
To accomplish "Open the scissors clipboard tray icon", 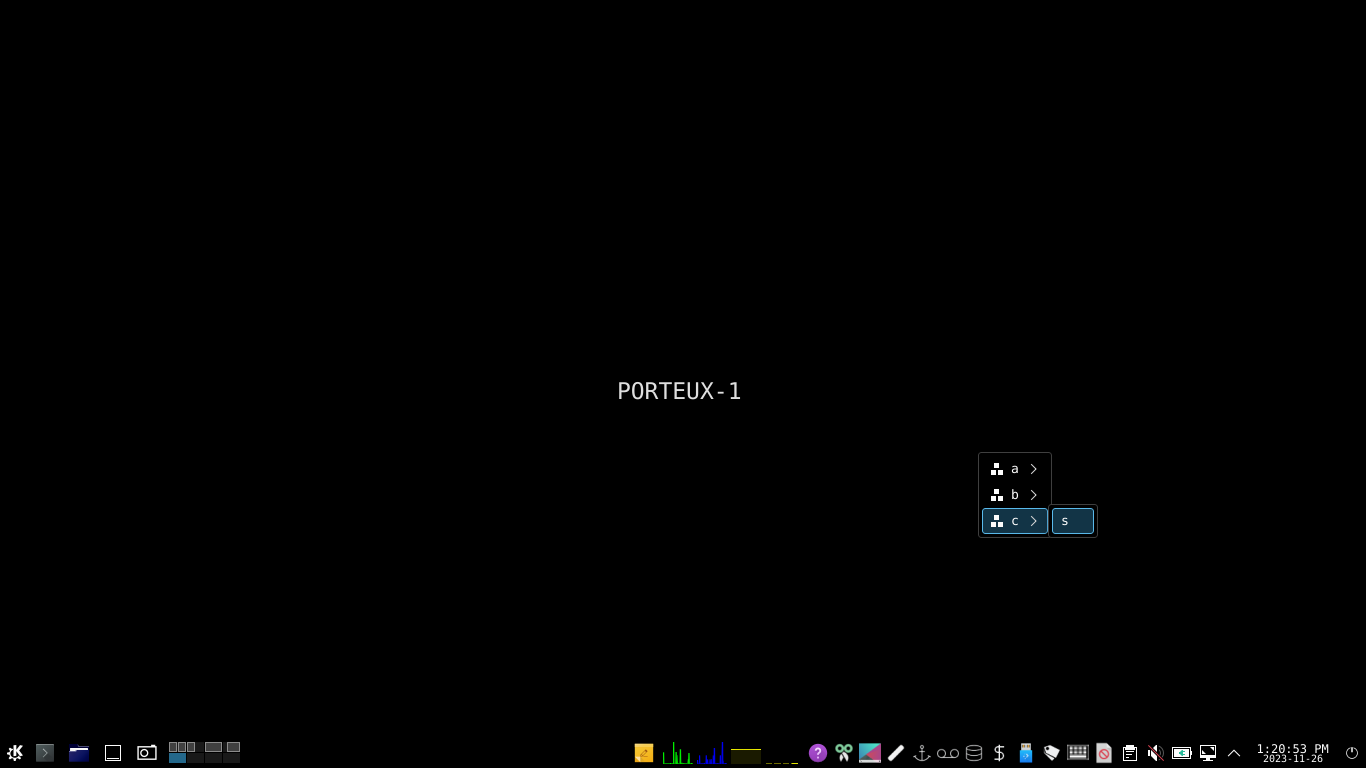I will pyautogui.click(x=844, y=753).
